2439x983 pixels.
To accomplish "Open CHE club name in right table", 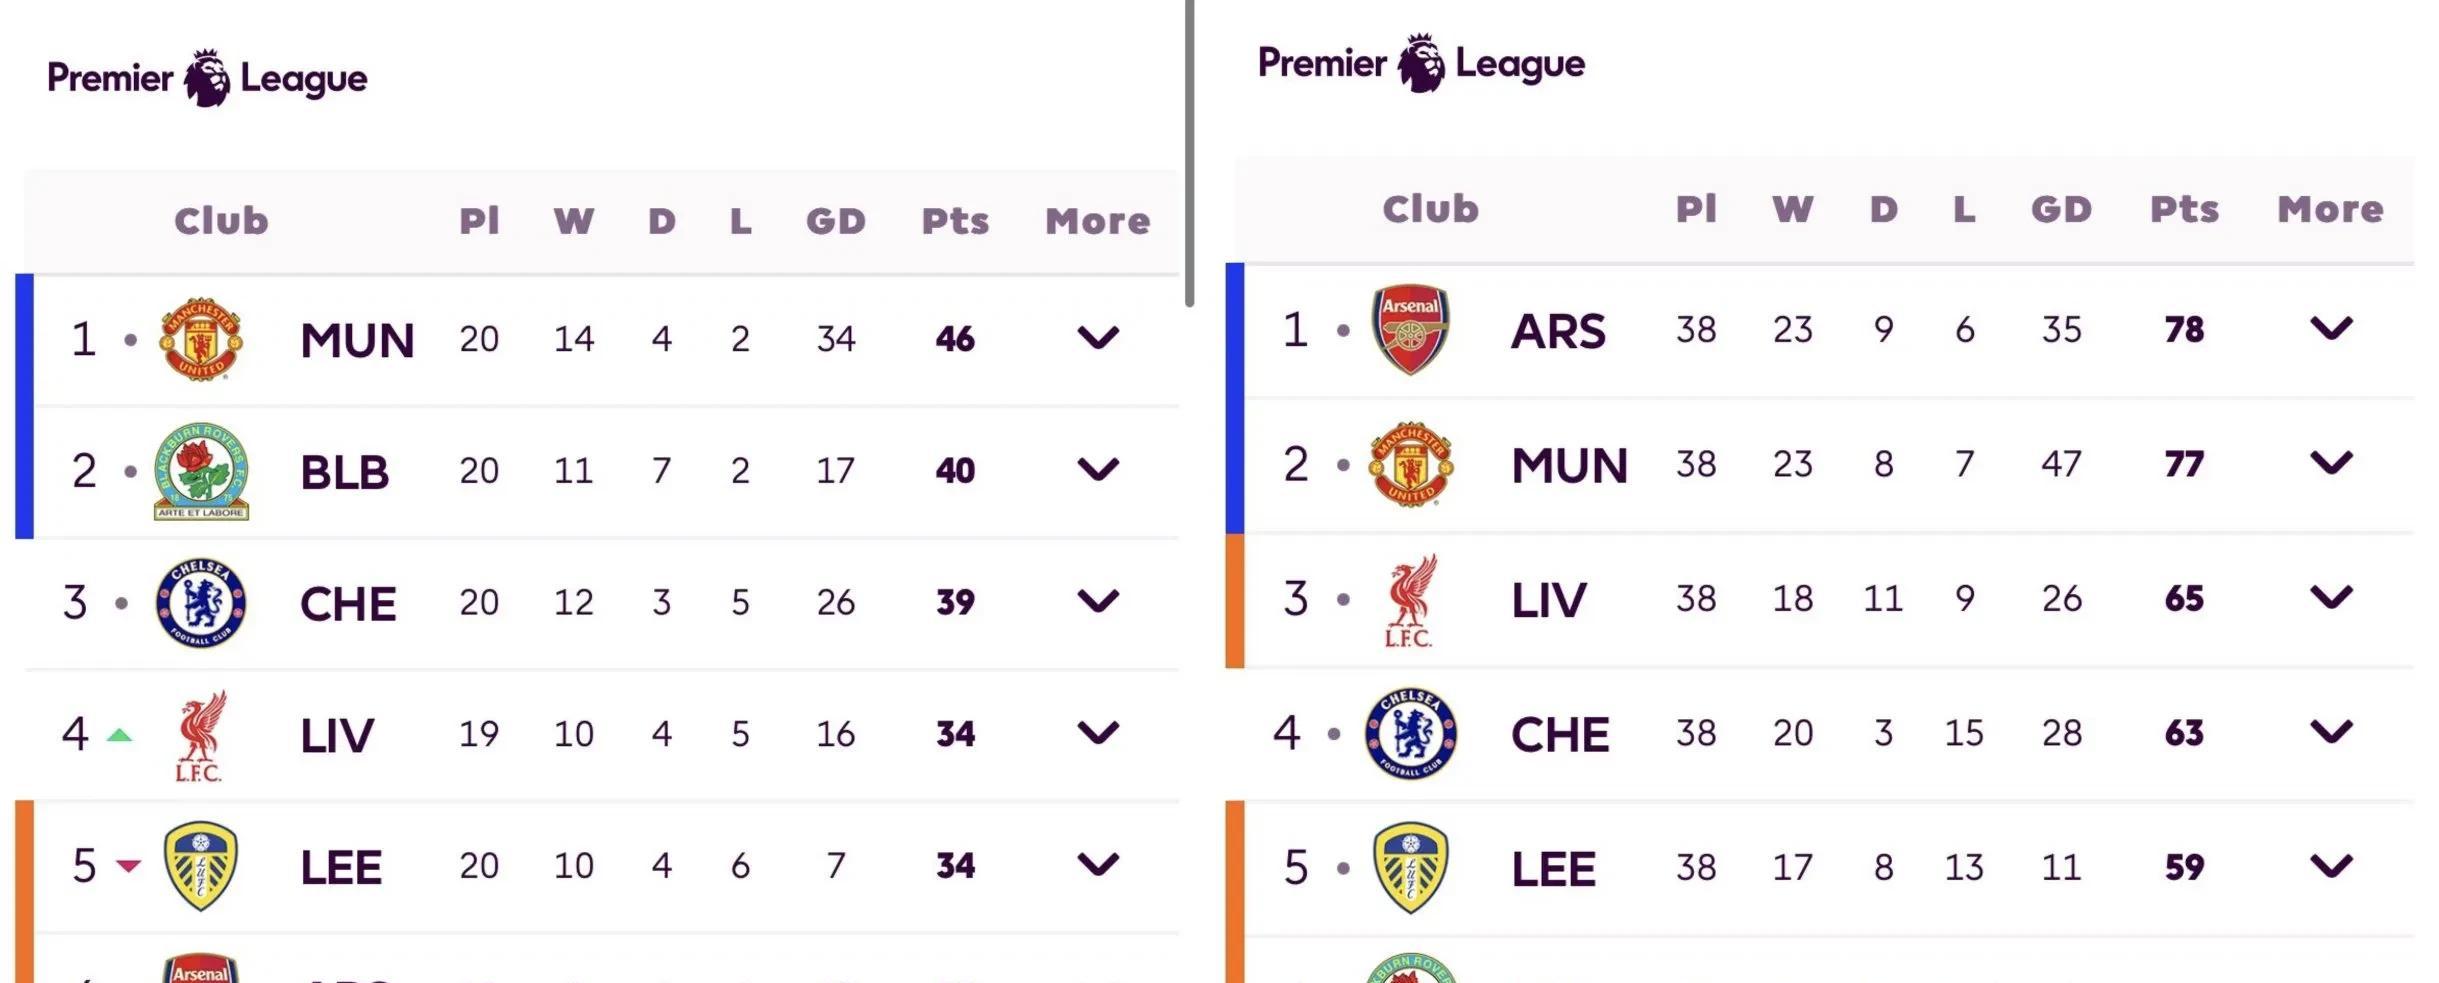I will (x=1560, y=735).
